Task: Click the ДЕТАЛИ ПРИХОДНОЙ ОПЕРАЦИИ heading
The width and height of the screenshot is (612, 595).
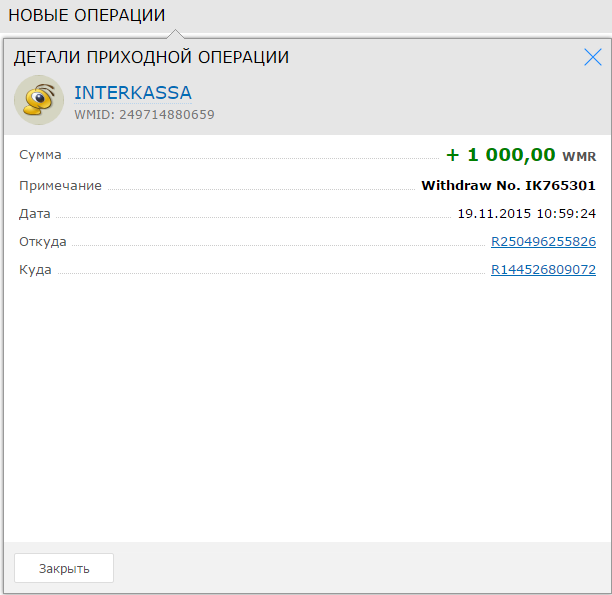Action: [x=151, y=57]
